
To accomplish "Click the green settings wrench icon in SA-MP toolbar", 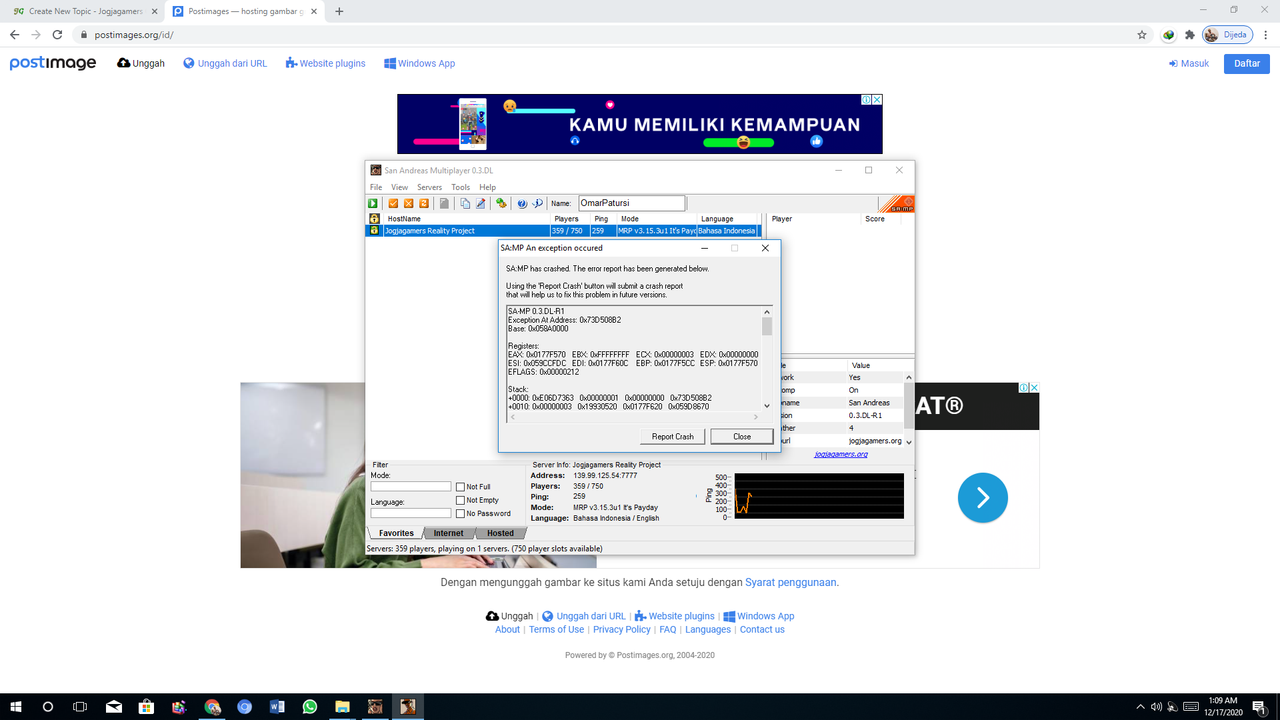I will coord(501,203).
